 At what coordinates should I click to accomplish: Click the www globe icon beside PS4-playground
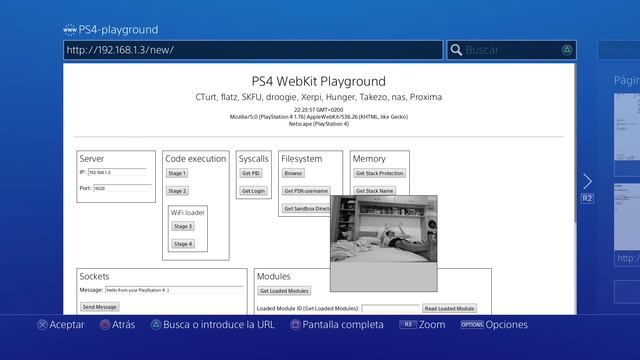(70, 29)
